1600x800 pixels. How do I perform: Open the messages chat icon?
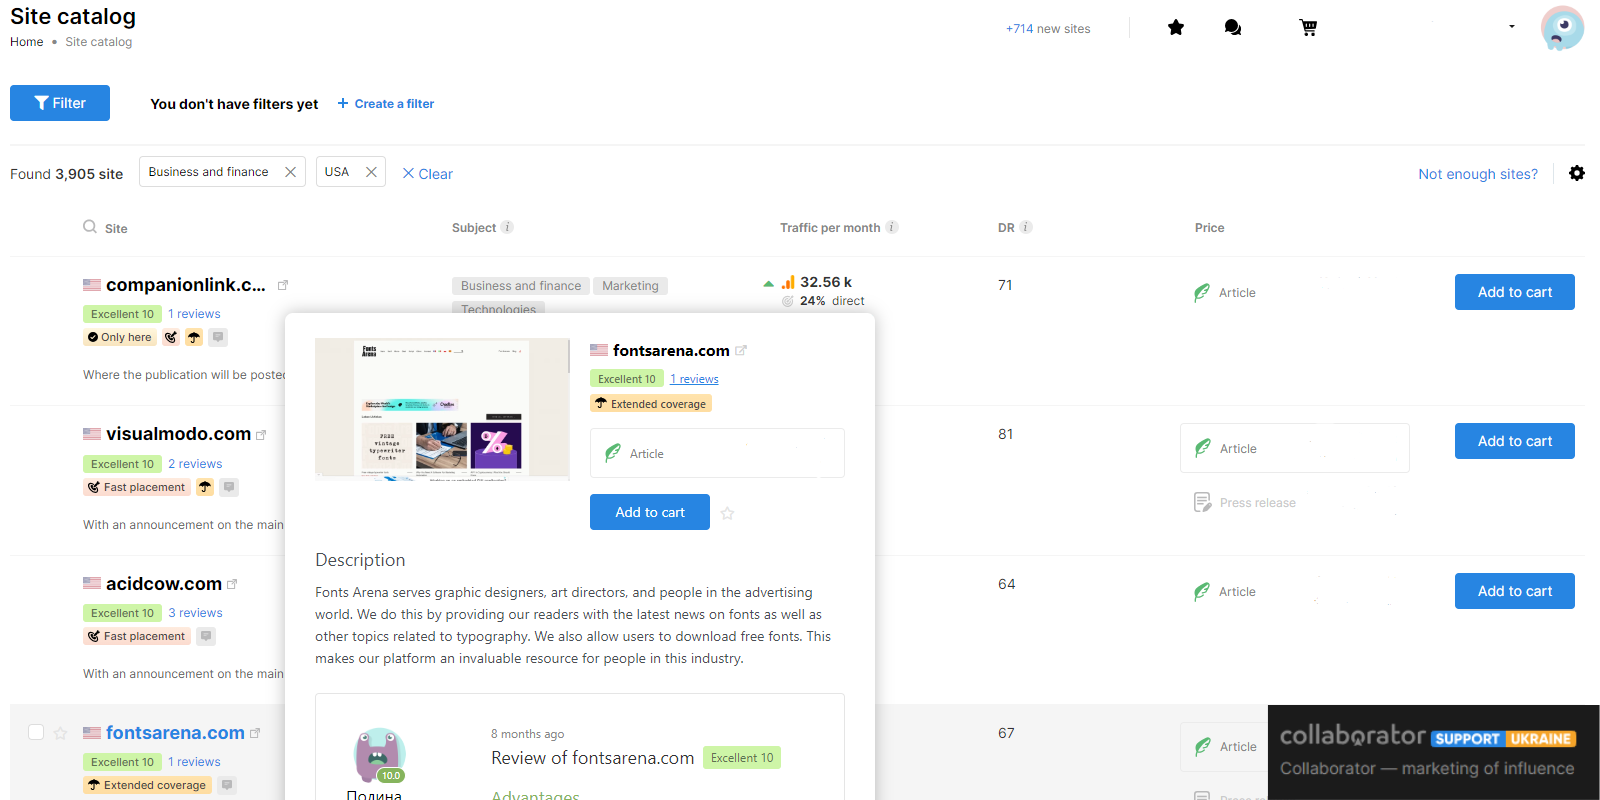1233,28
